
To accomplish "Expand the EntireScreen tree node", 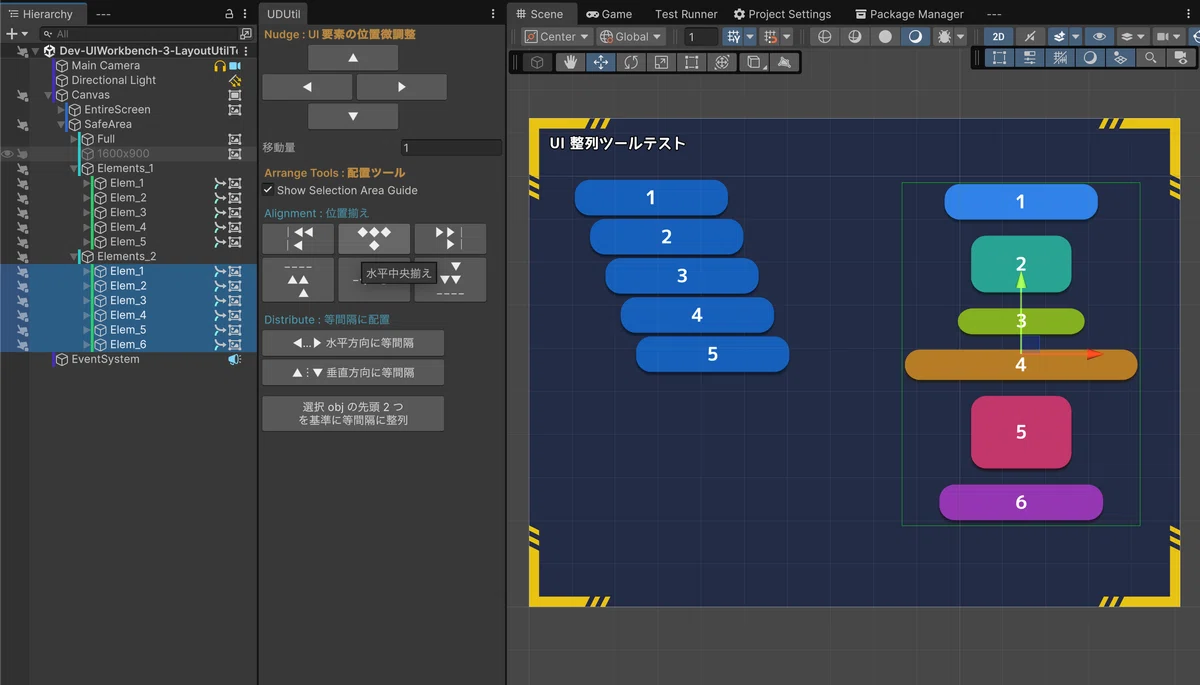I will click(x=61, y=110).
